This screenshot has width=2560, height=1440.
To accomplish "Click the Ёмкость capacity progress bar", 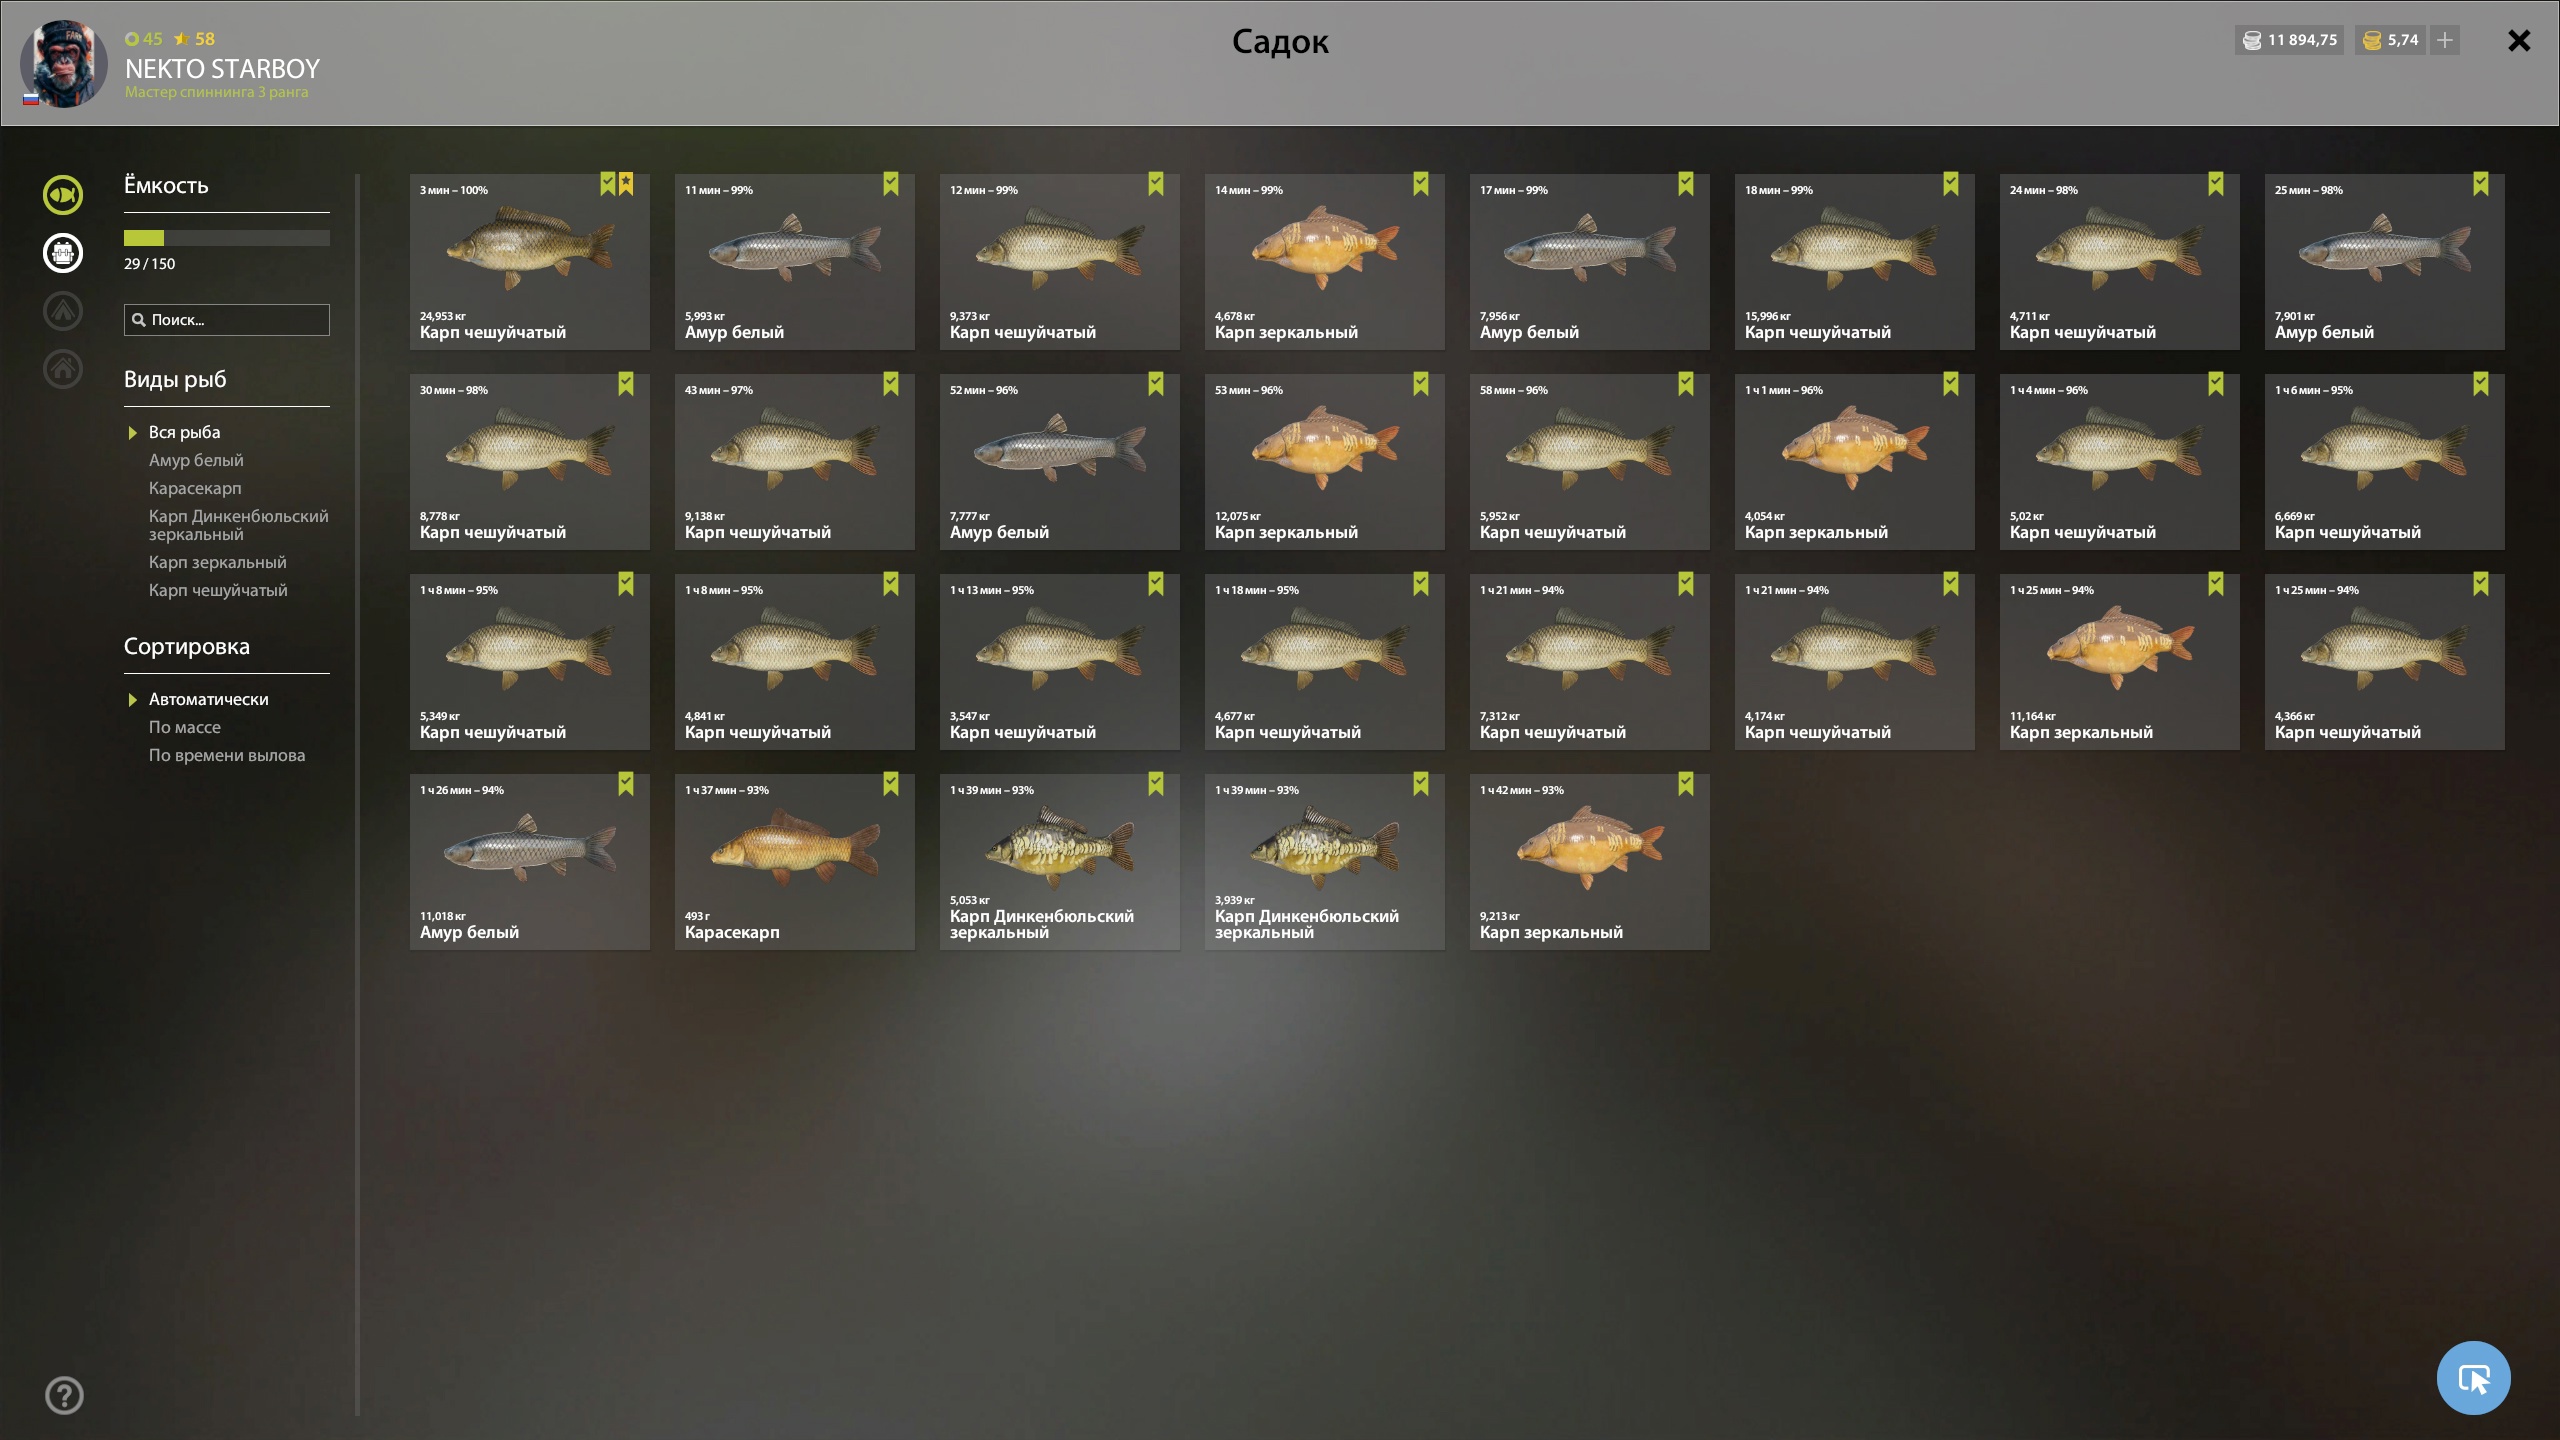I will click(x=227, y=238).
